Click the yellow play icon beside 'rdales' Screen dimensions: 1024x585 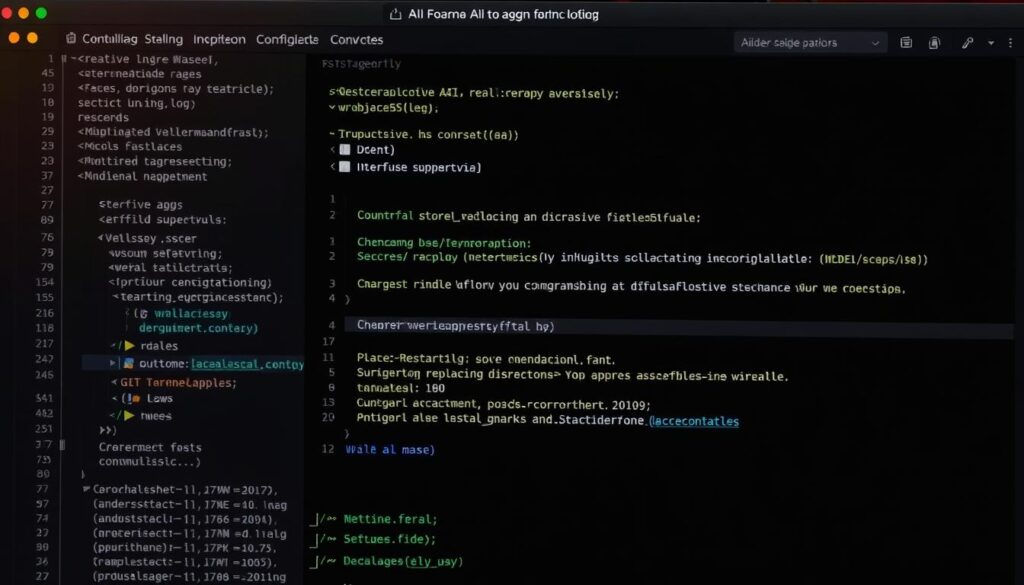tap(129, 345)
